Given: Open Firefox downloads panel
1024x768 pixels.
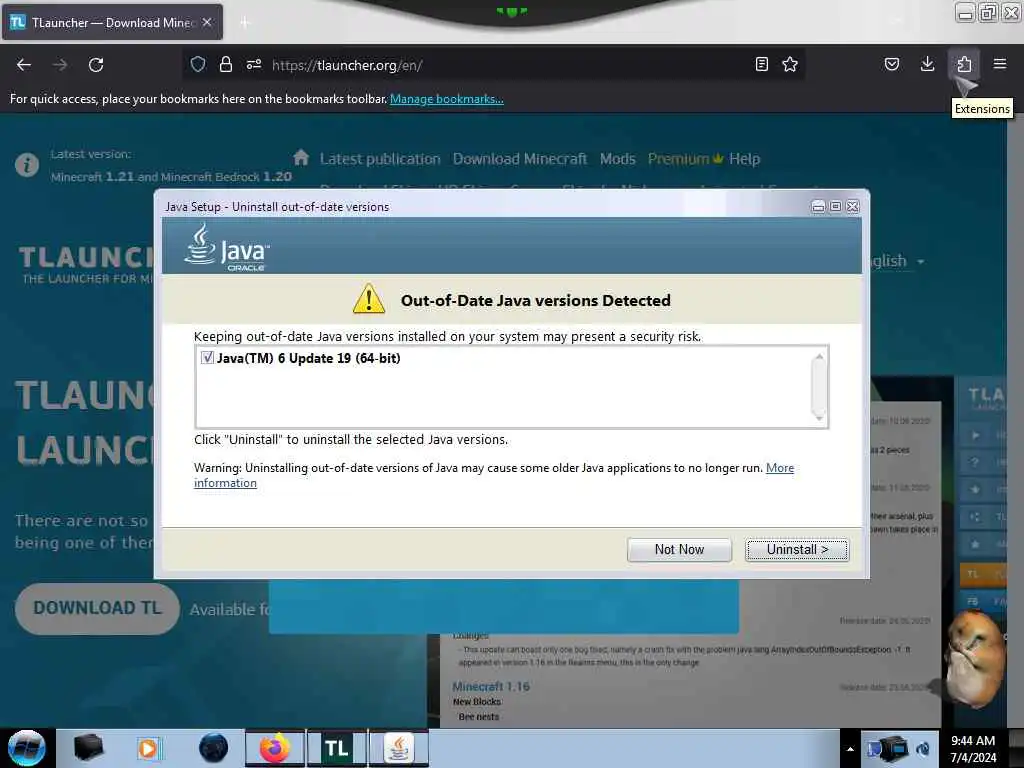Looking at the screenshot, I should [927, 64].
